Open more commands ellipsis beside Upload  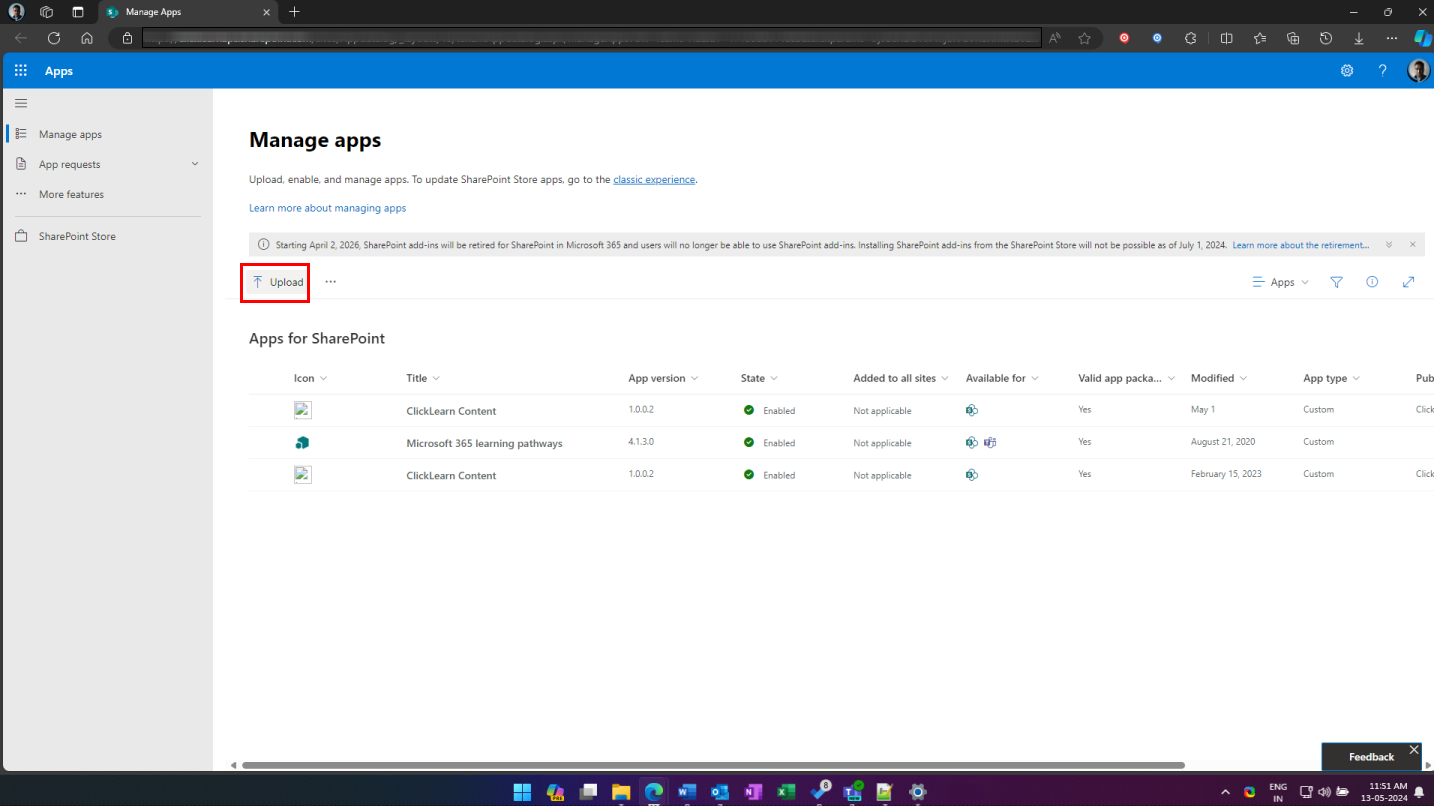(331, 282)
